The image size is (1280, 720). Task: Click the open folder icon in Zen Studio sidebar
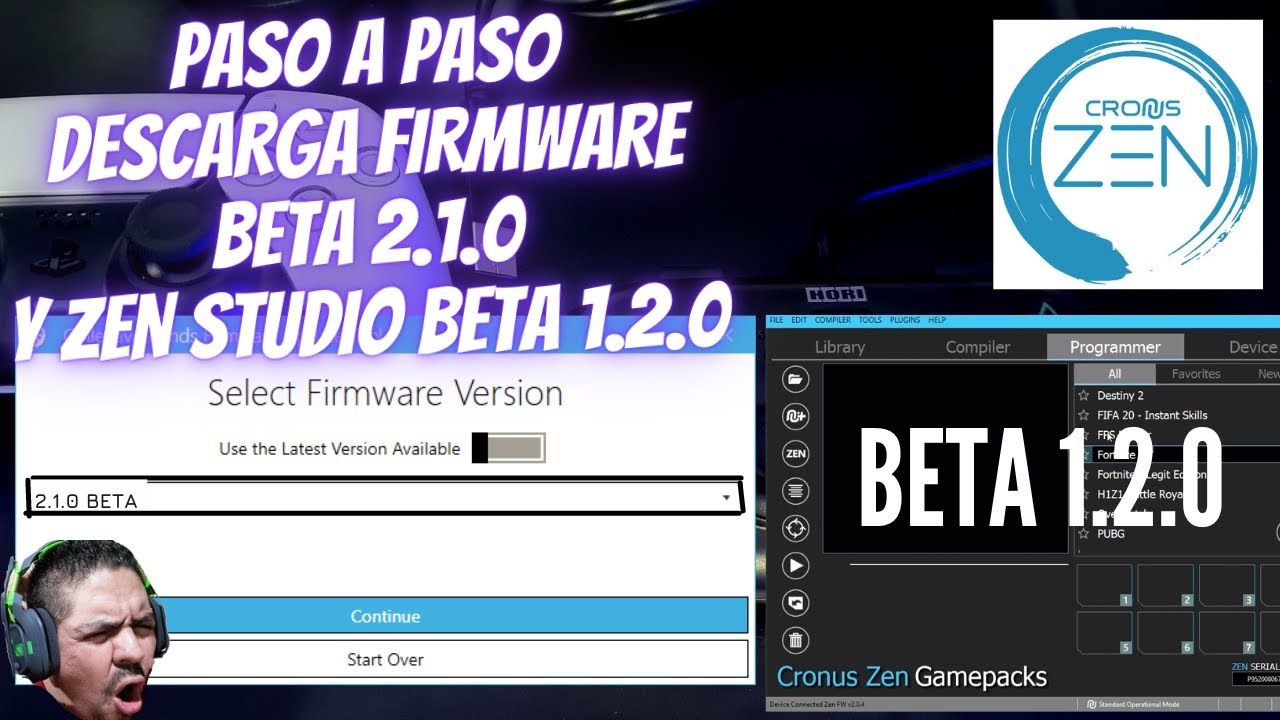pyautogui.click(x=796, y=379)
